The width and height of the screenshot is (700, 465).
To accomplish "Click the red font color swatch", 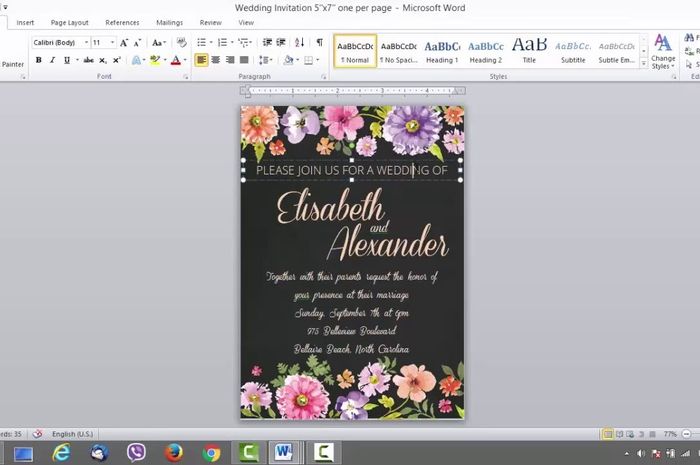I will (x=175, y=60).
